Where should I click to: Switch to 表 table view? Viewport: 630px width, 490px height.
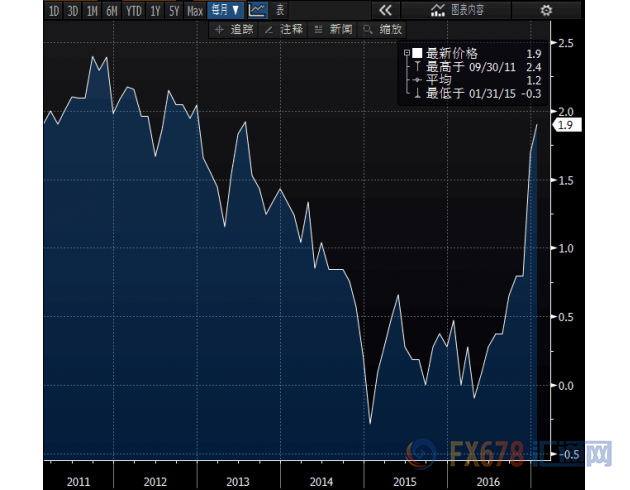click(x=280, y=10)
